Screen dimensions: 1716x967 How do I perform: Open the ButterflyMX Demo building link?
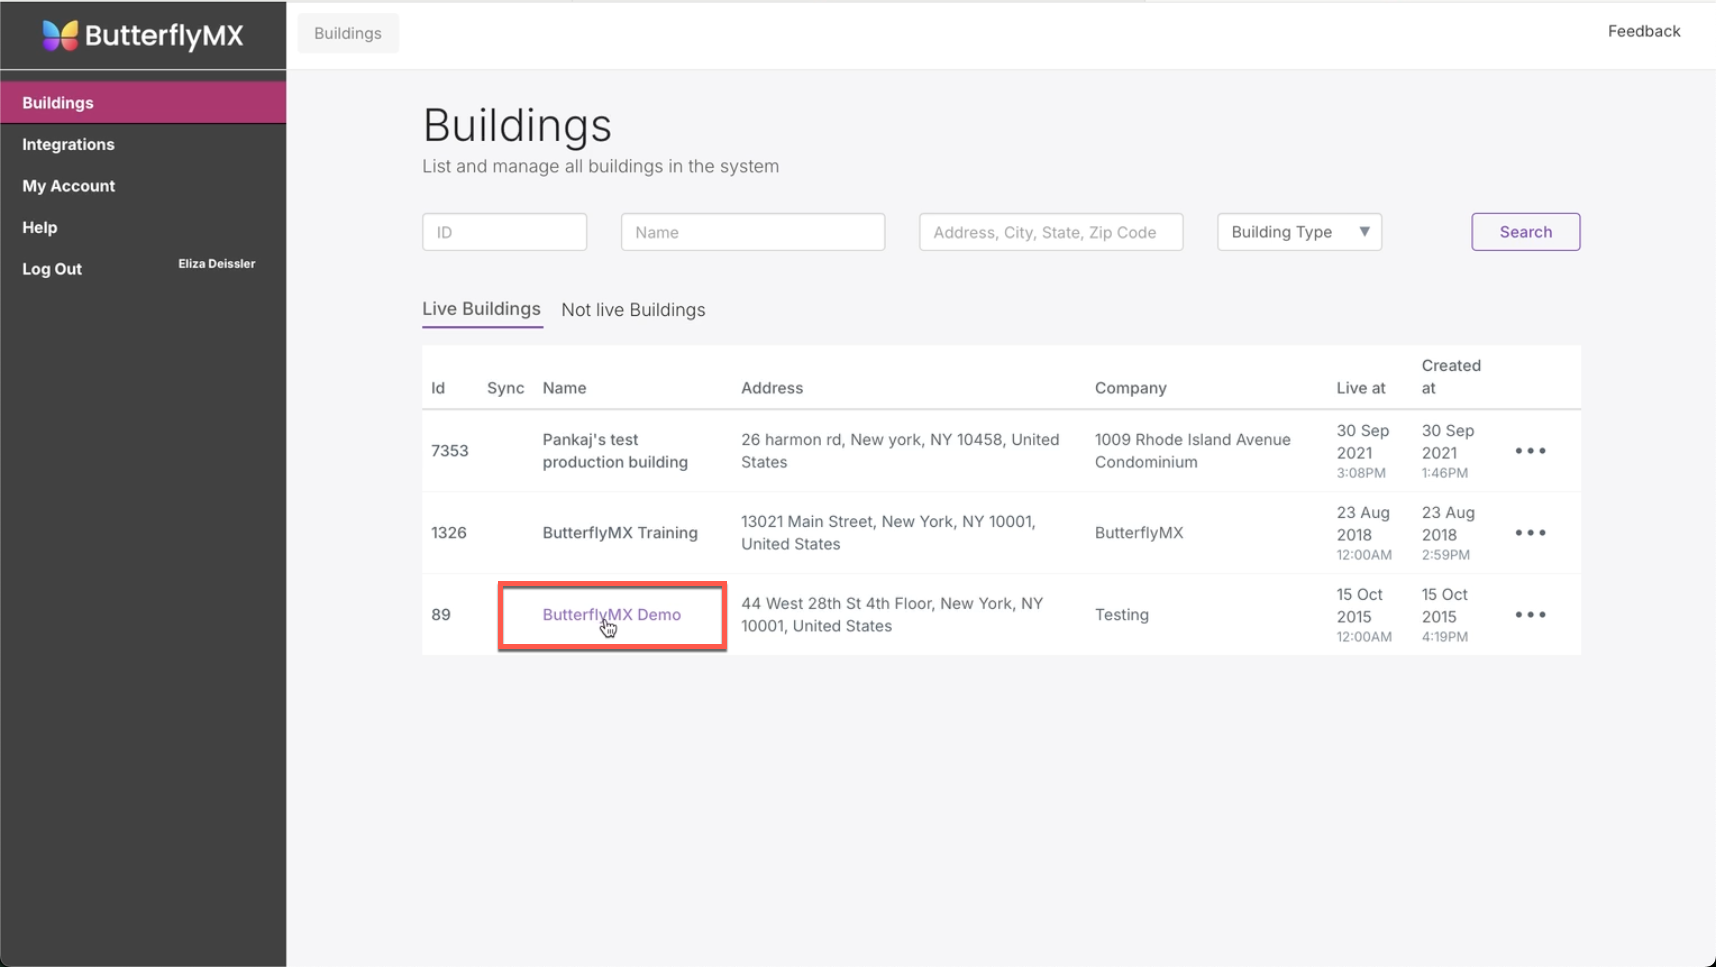pos(611,615)
